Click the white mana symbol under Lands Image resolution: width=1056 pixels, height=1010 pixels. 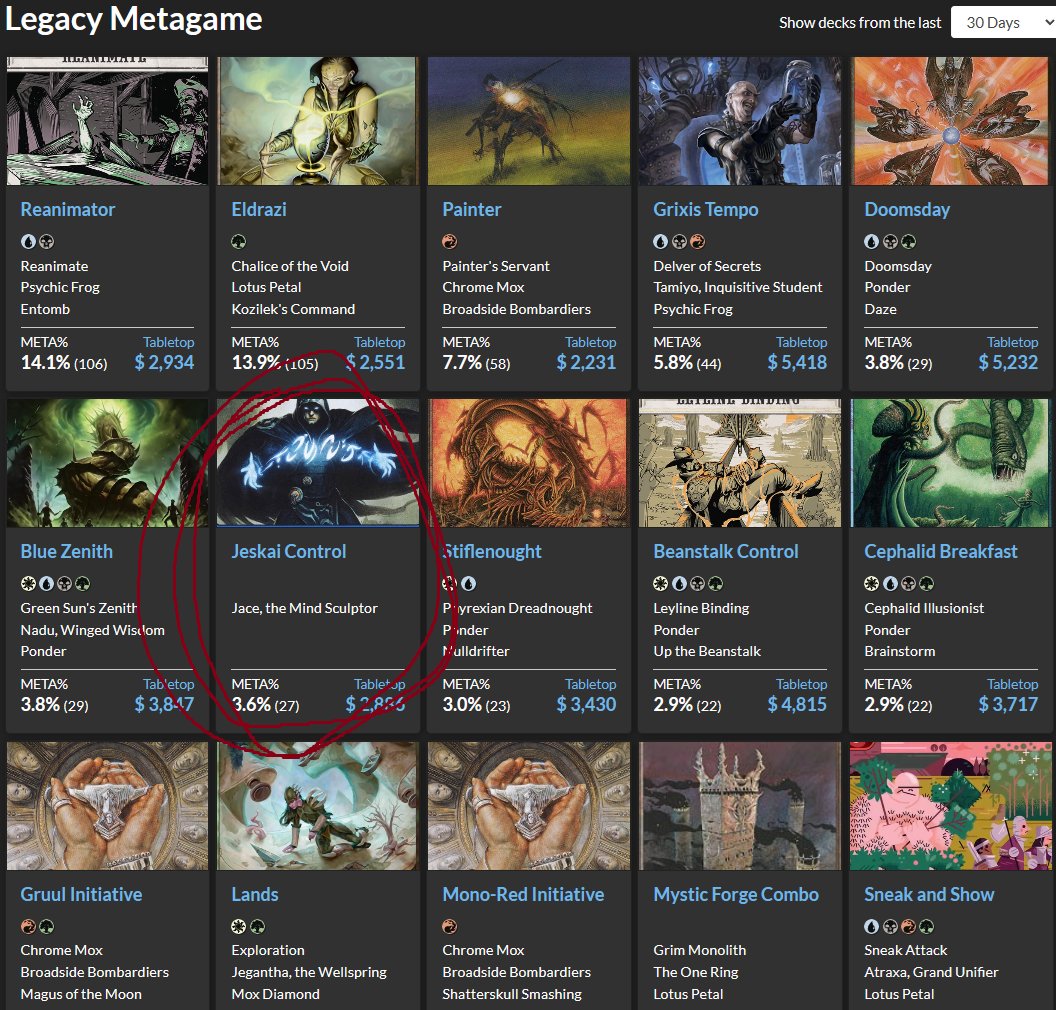[239, 927]
